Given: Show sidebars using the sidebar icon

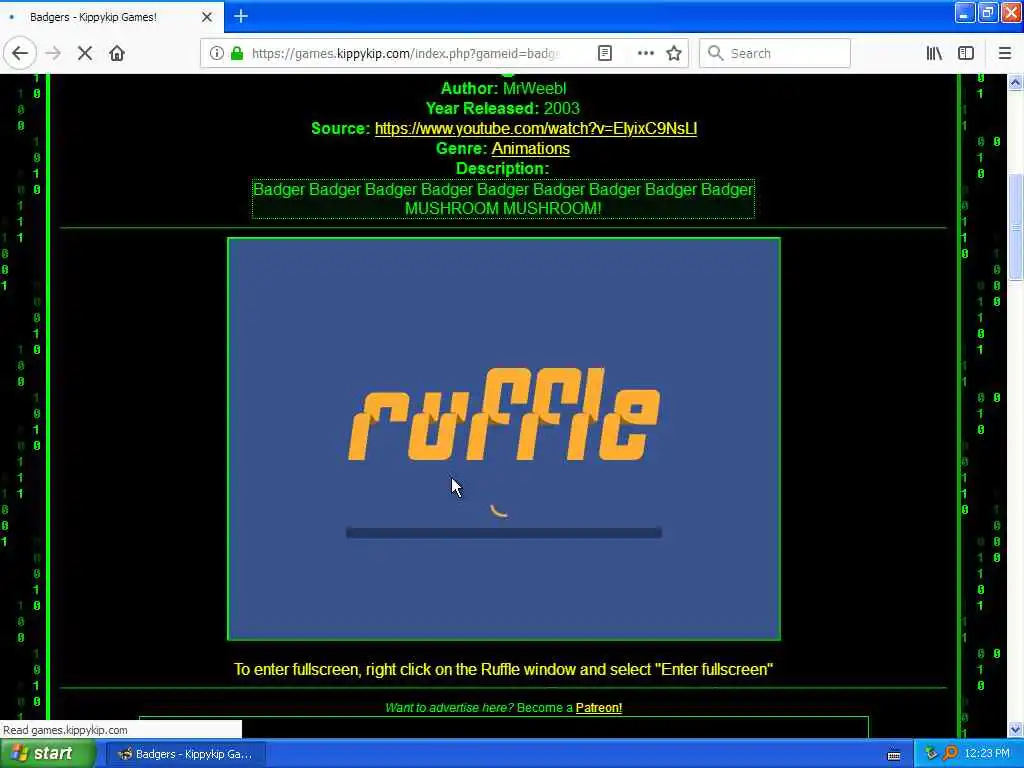Looking at the screenshot, I should coord(966,53).
